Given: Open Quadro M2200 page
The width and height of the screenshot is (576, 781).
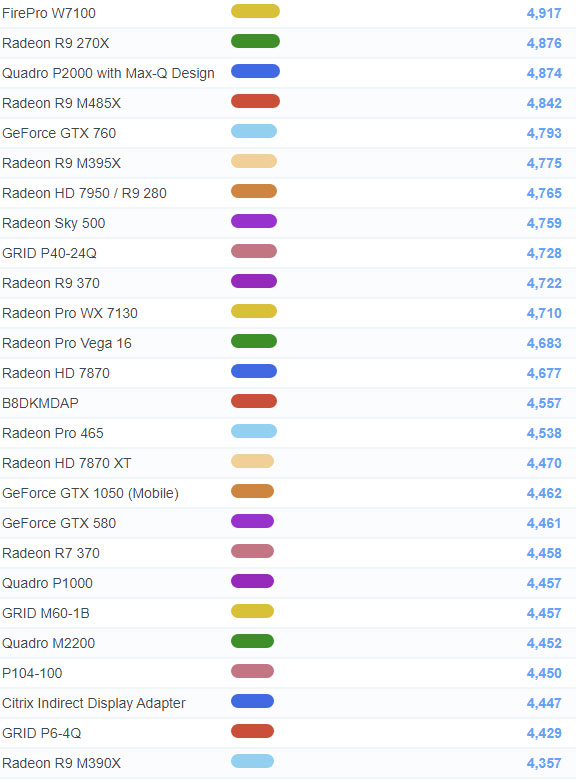Looking at the screenshot, I should [48, 643].
